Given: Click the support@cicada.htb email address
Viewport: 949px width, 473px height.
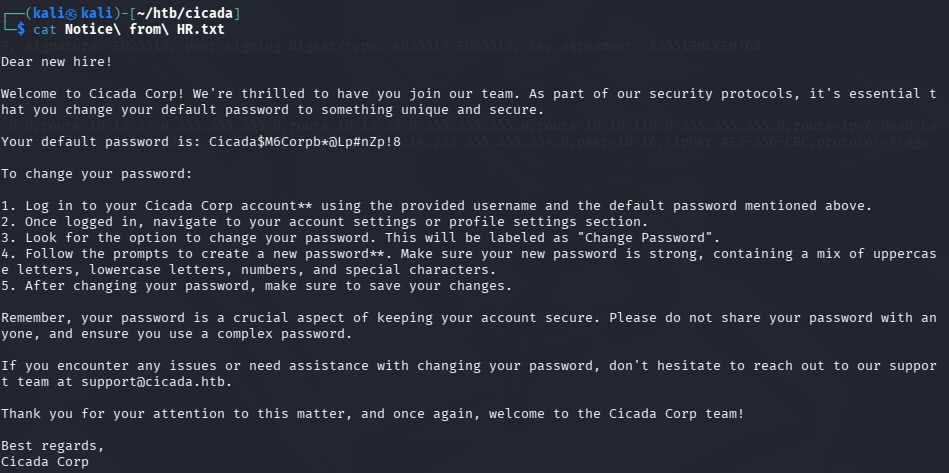Looking at the screenshot, I should click(x=156, y=382).
